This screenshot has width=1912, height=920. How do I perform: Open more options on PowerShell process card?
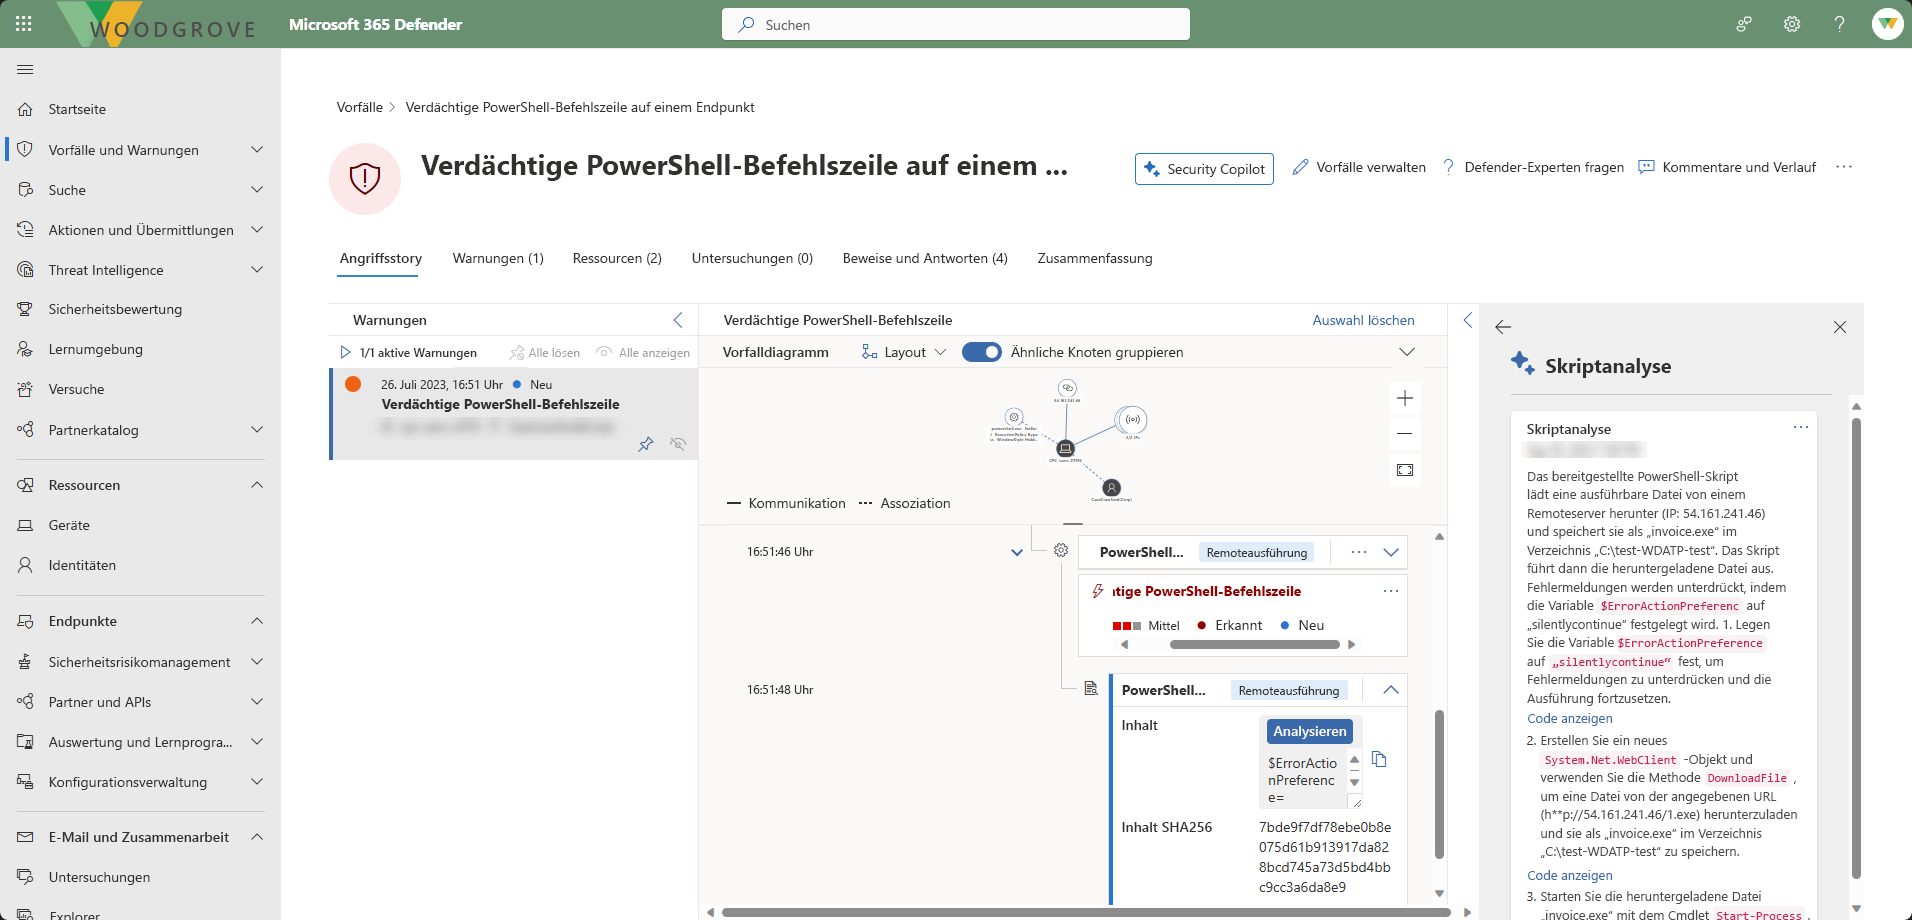(1359, 552)
